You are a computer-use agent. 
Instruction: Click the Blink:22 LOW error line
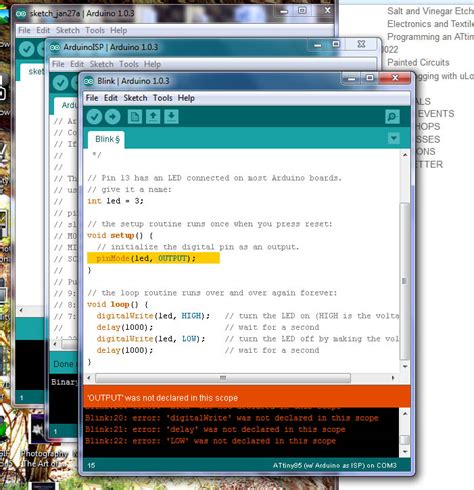[x=210, y=441]
